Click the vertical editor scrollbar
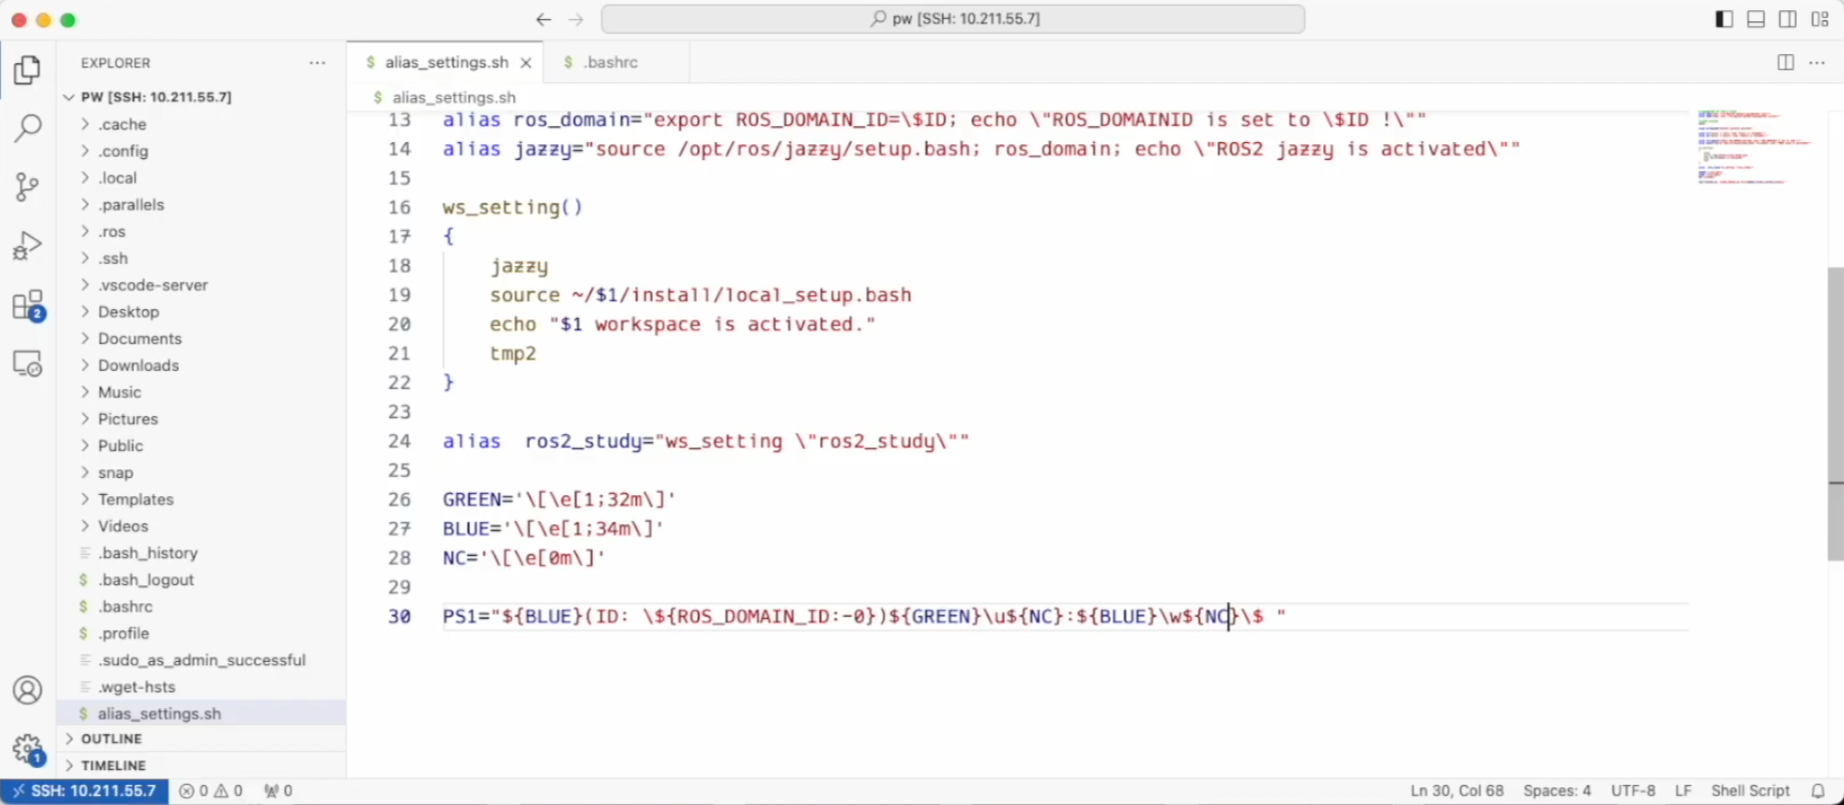Viewport: 1844px width, 805px height. (x=1835, y=414)
